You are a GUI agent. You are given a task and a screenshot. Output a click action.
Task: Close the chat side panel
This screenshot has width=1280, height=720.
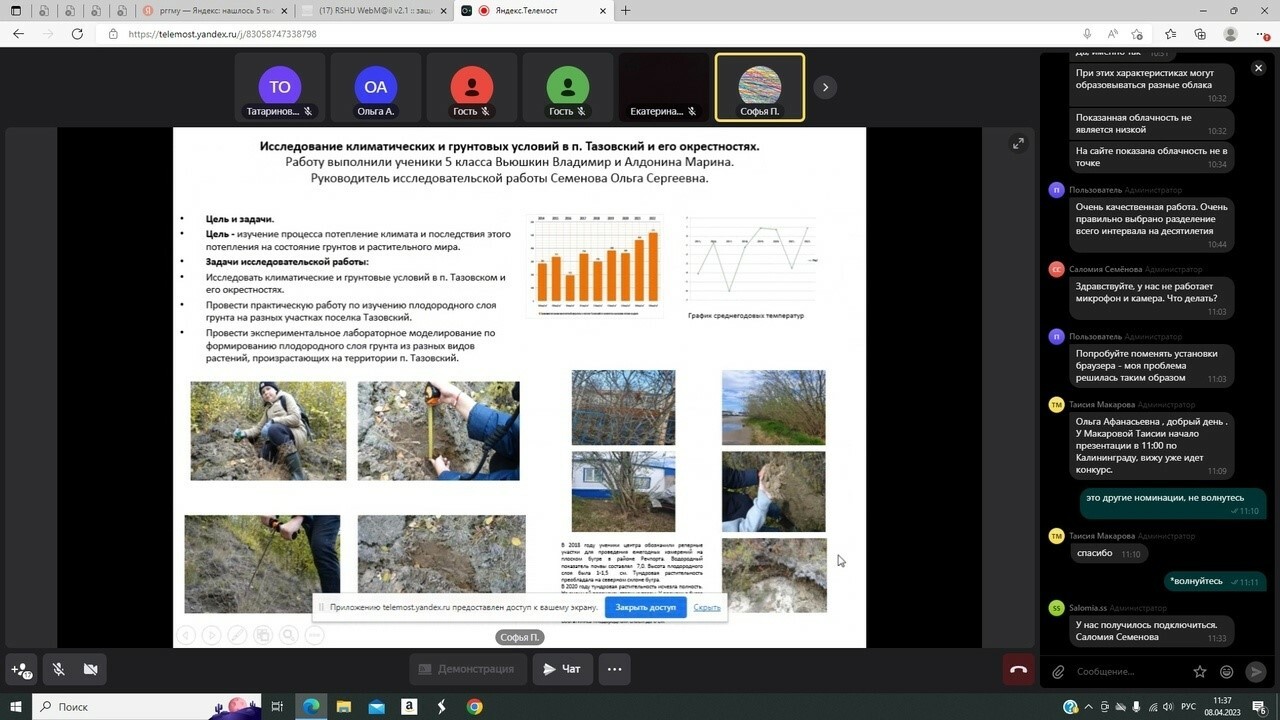(x=1258, y=68)
